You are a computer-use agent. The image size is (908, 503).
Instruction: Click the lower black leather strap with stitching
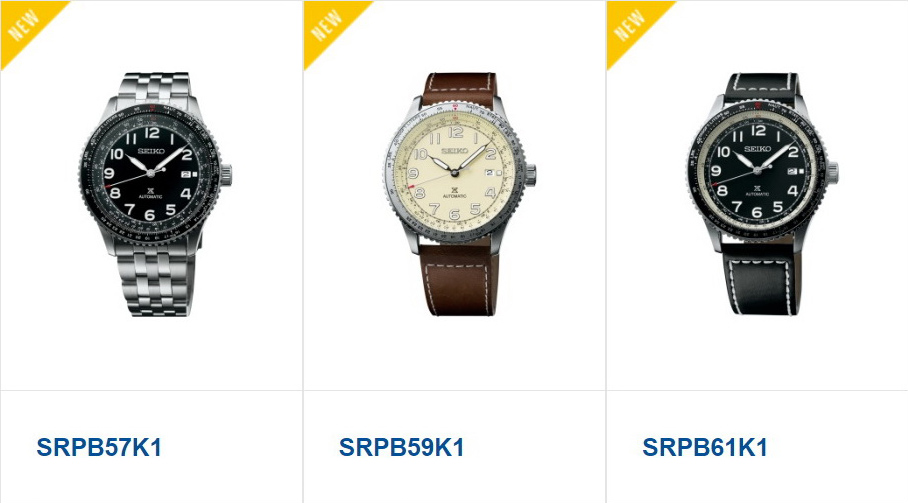761,280
